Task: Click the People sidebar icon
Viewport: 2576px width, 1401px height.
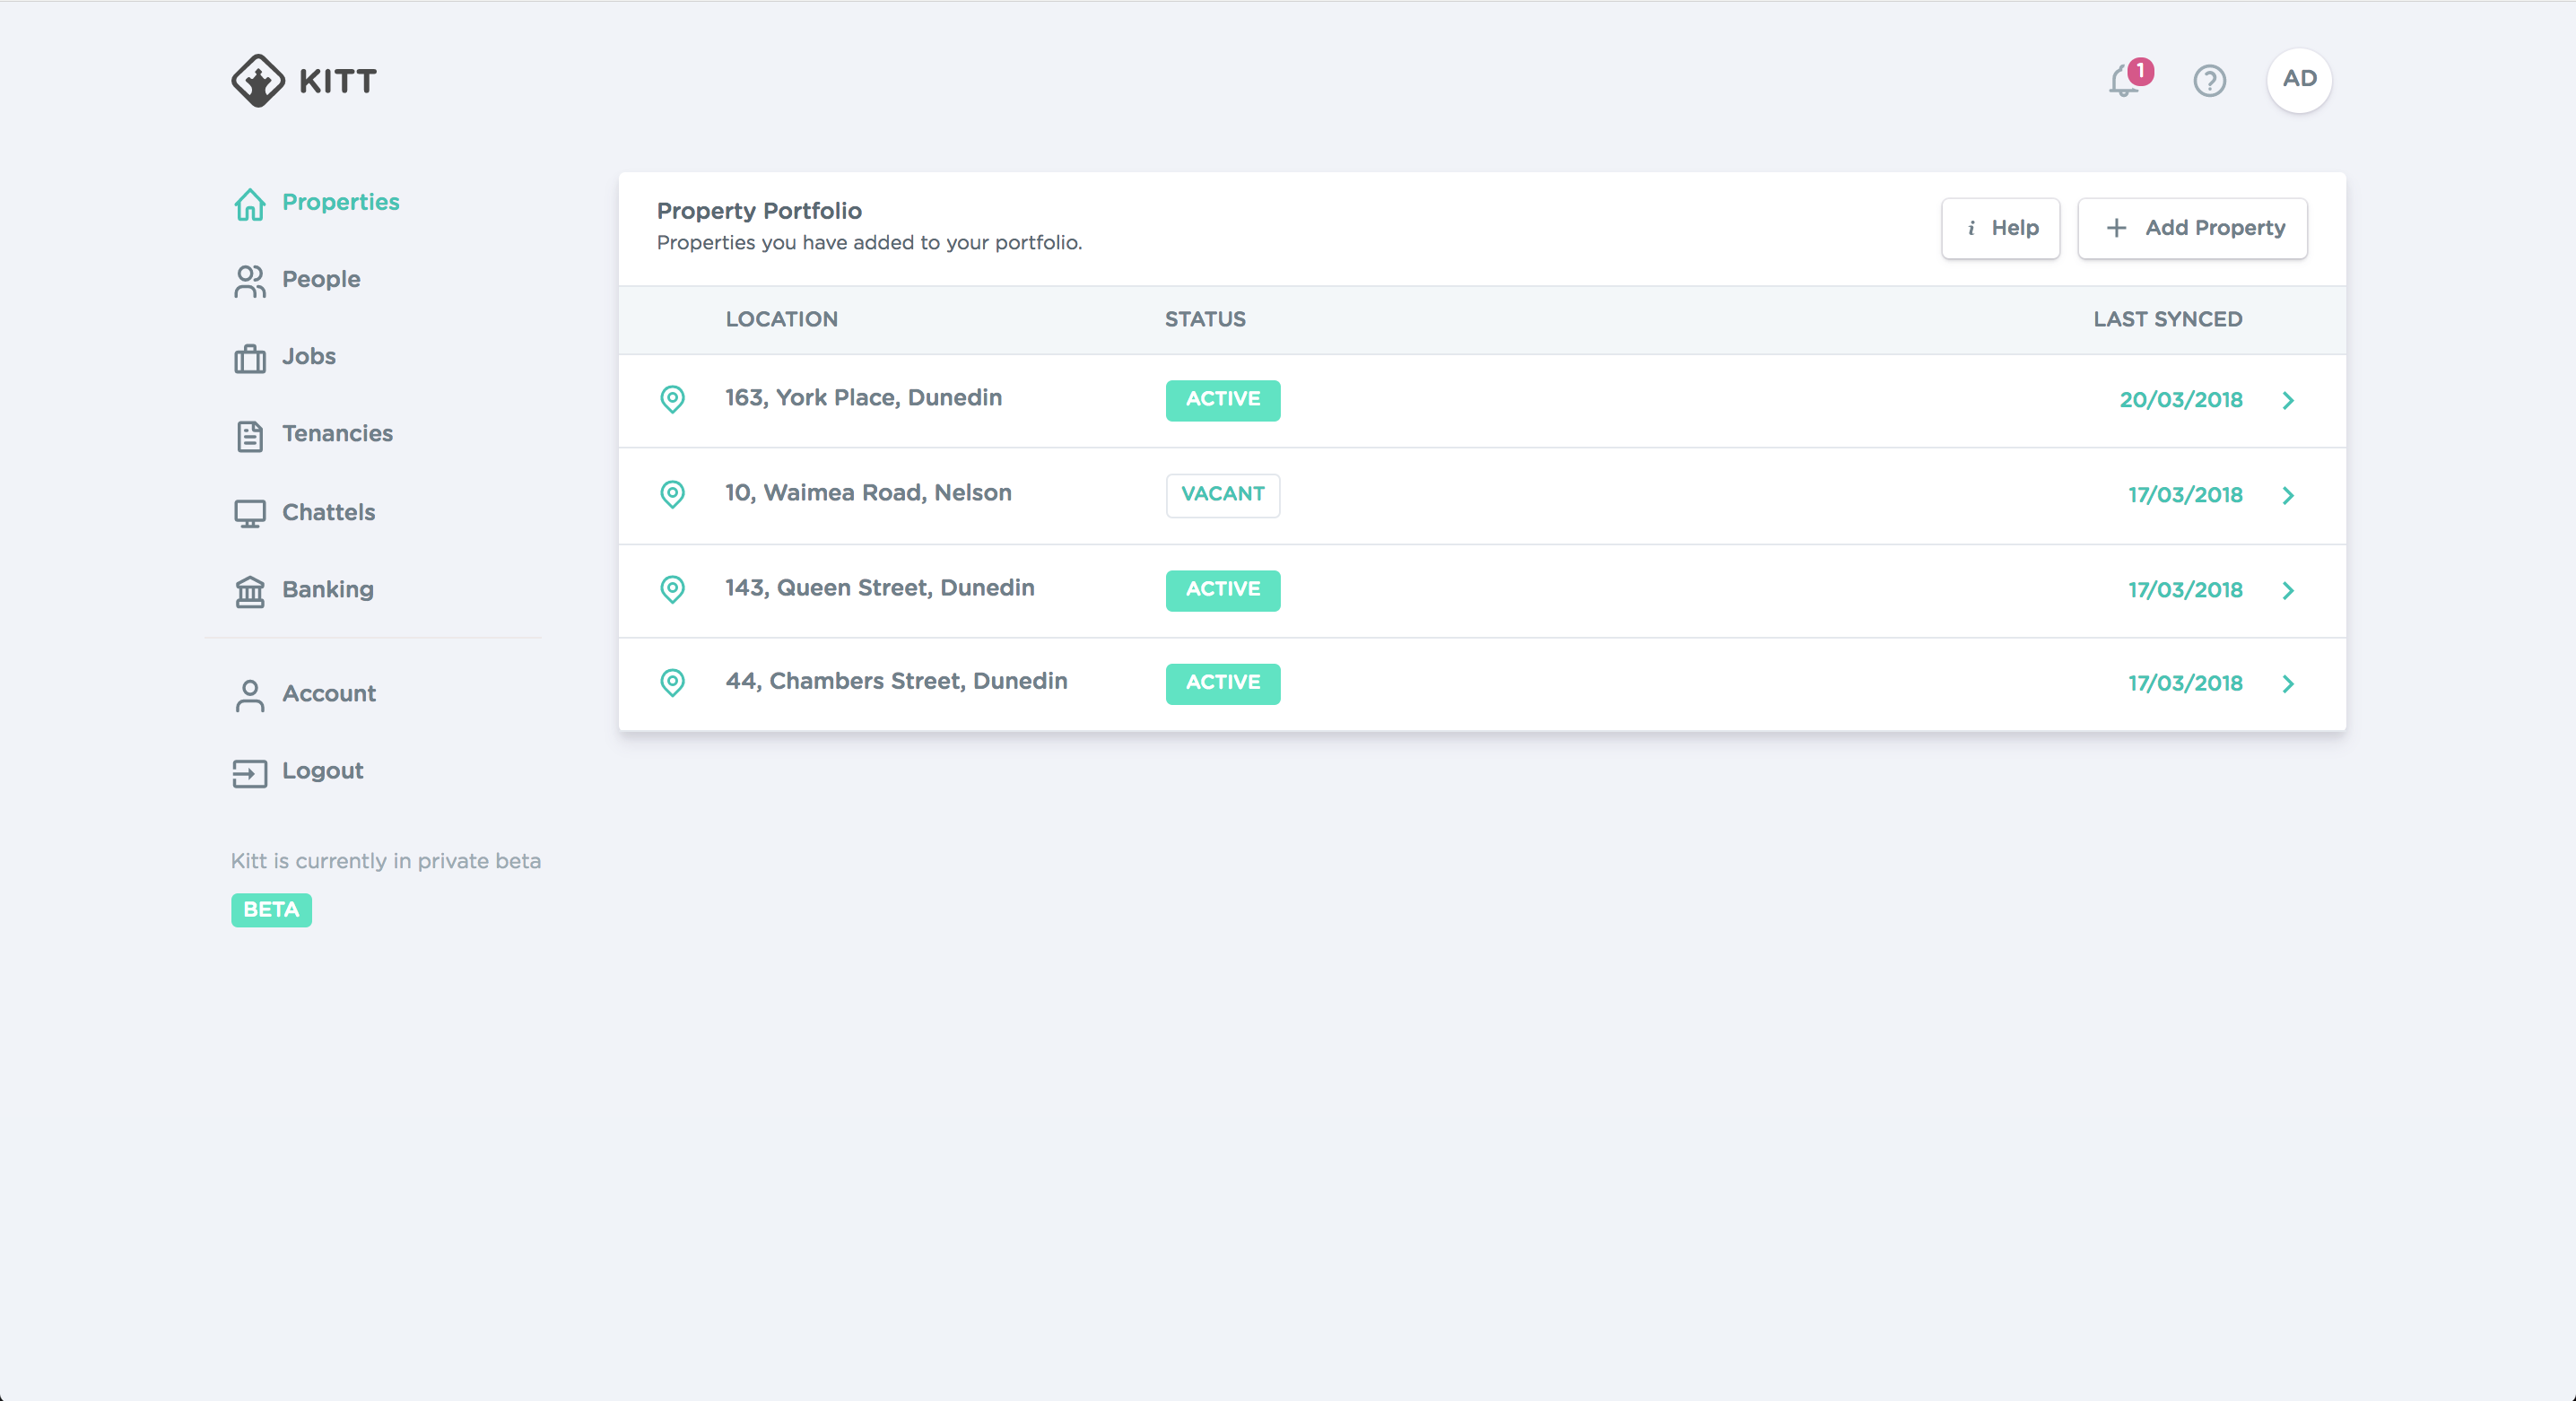Action: (x=250, y=281)
